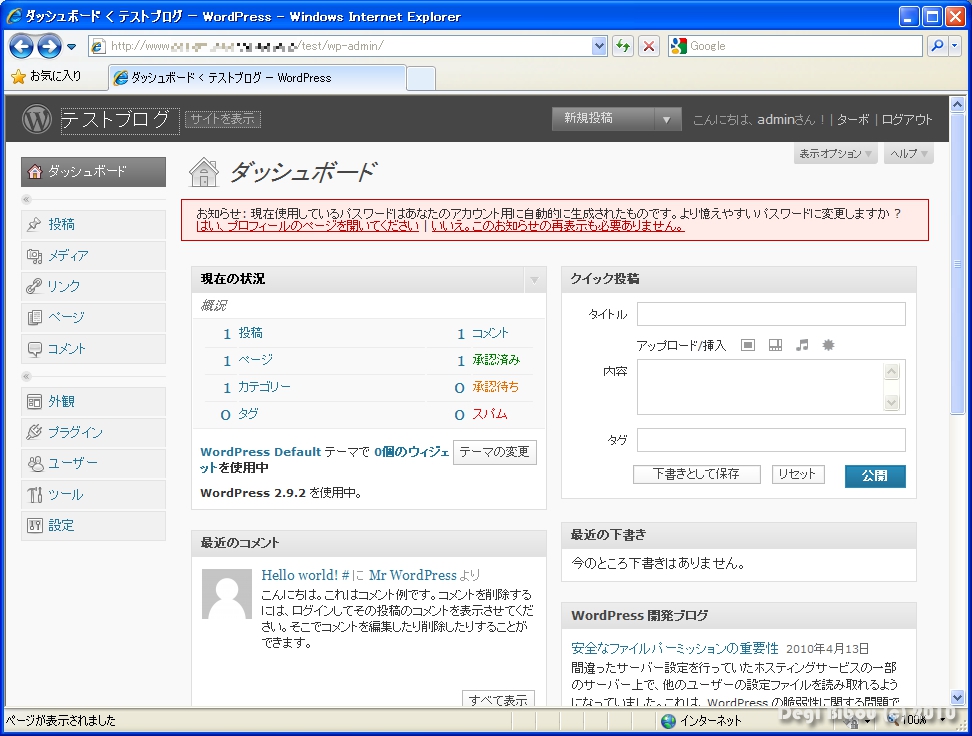Screen dimensions: 972x736
Task: Click the 内容 textarea scroll down arrow
Action: (891, 402)
